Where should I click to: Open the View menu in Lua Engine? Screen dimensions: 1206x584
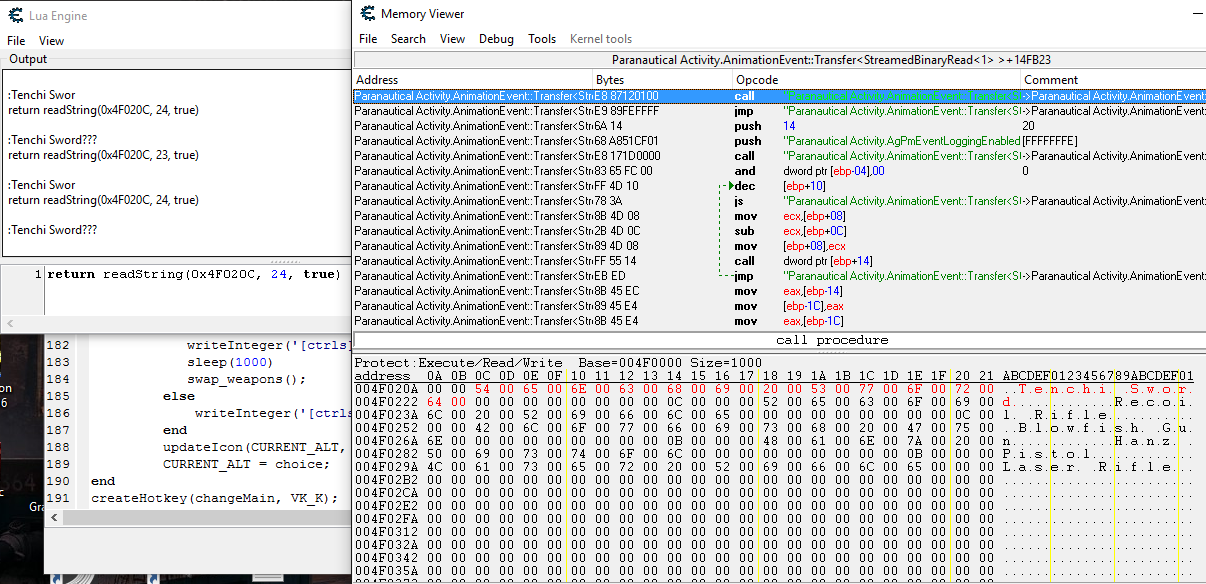pyautogui.click(x=51, y=41)
